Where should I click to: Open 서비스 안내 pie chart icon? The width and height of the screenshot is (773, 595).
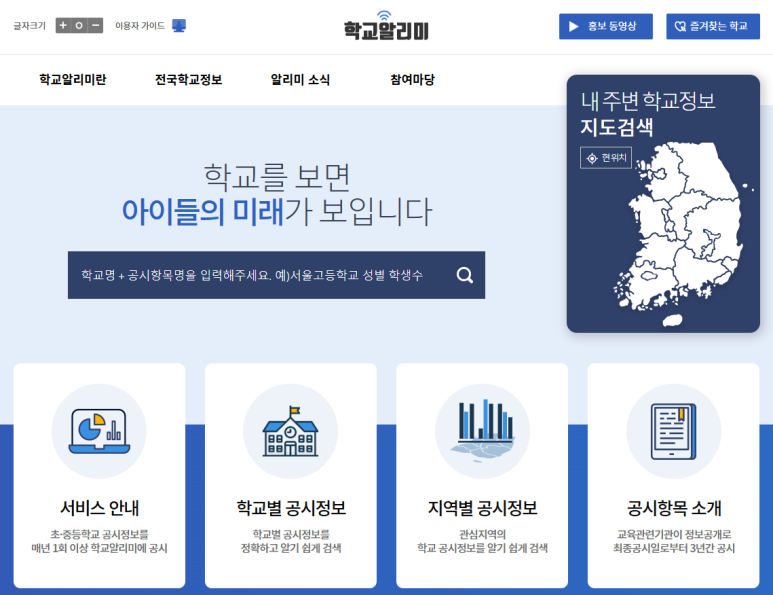(x=99, y=431)
